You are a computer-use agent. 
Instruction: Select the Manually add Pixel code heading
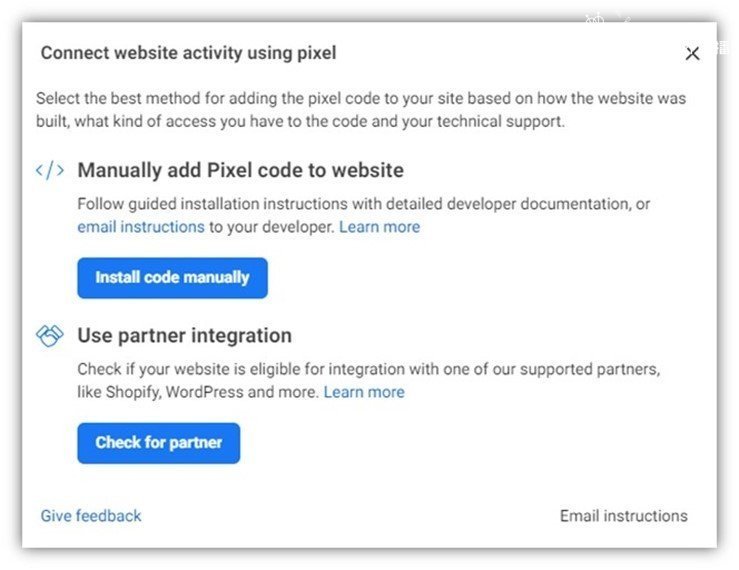click(240, 170)
